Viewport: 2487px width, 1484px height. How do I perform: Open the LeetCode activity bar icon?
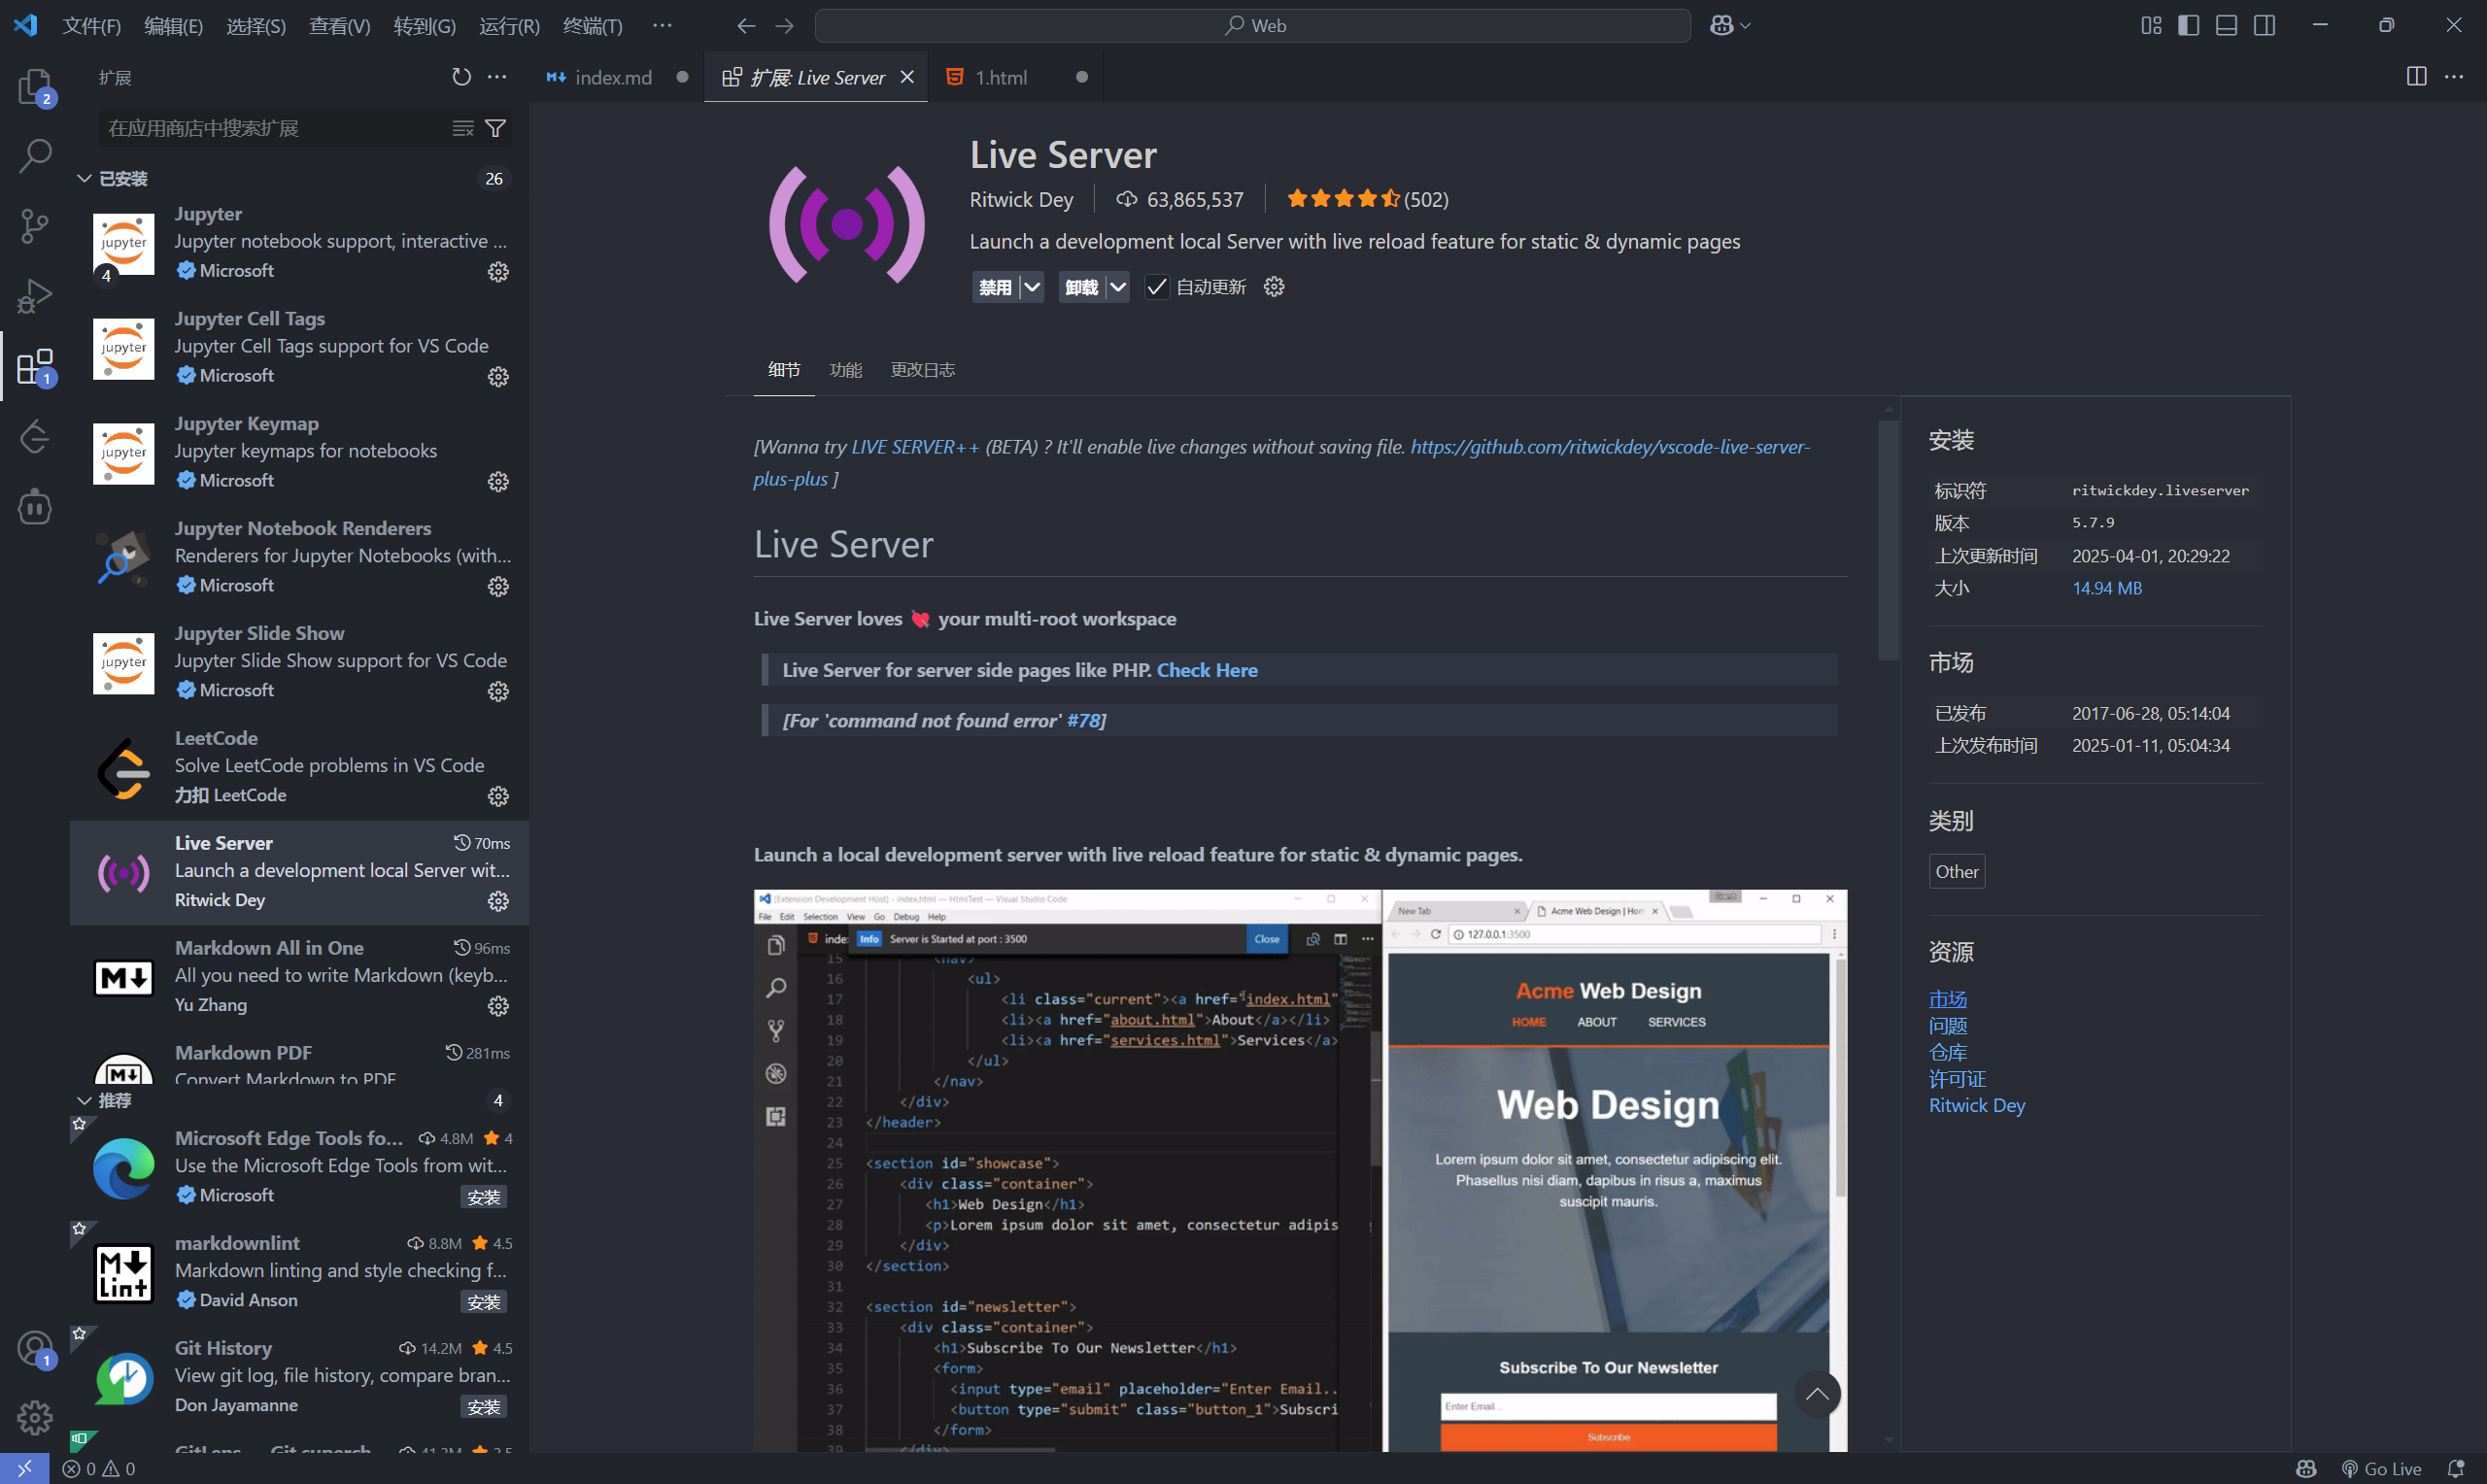tap(35, 437)
